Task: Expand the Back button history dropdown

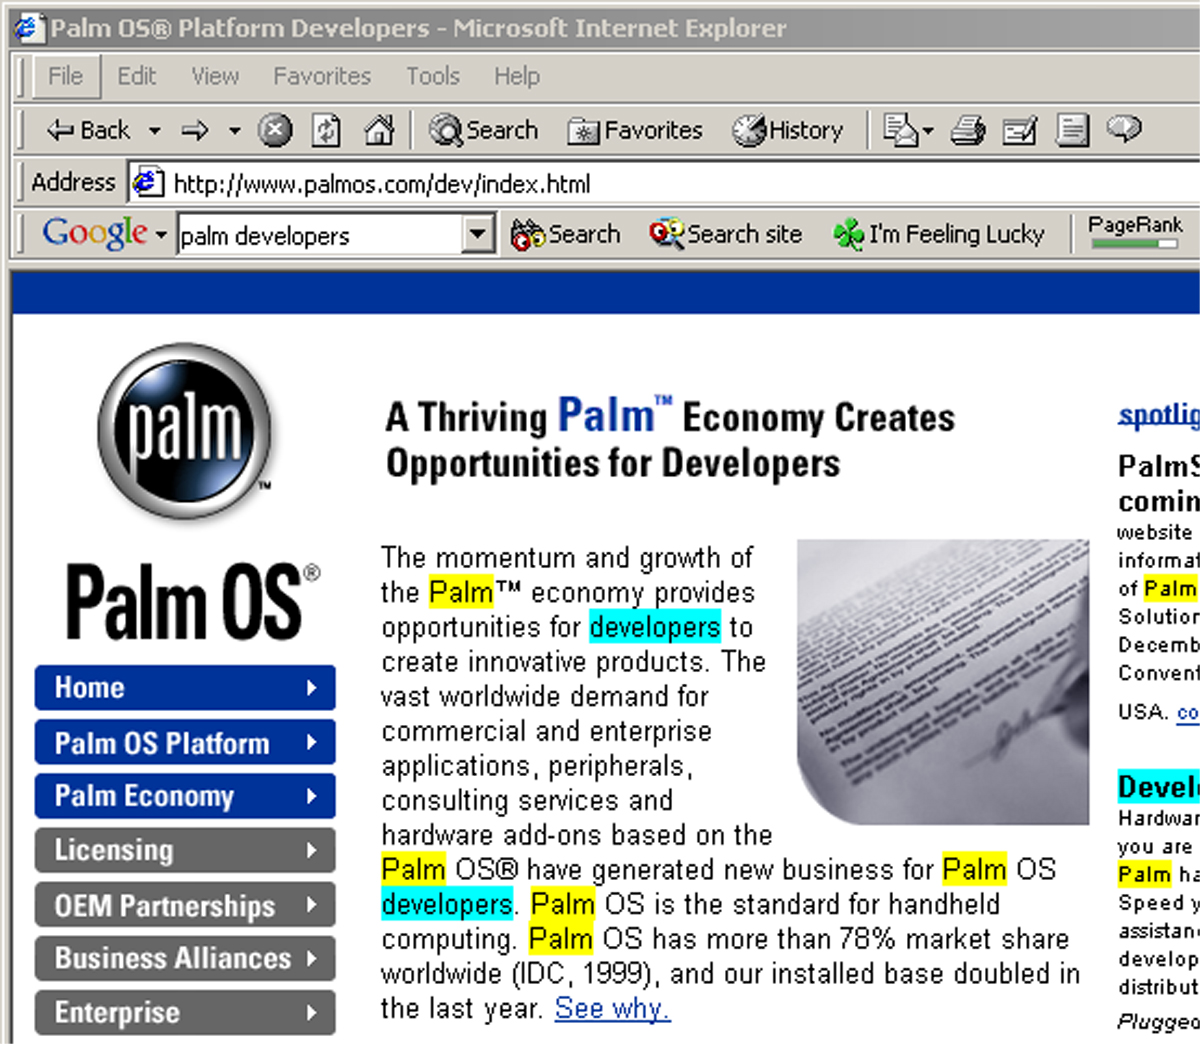Action: (155, 130)
